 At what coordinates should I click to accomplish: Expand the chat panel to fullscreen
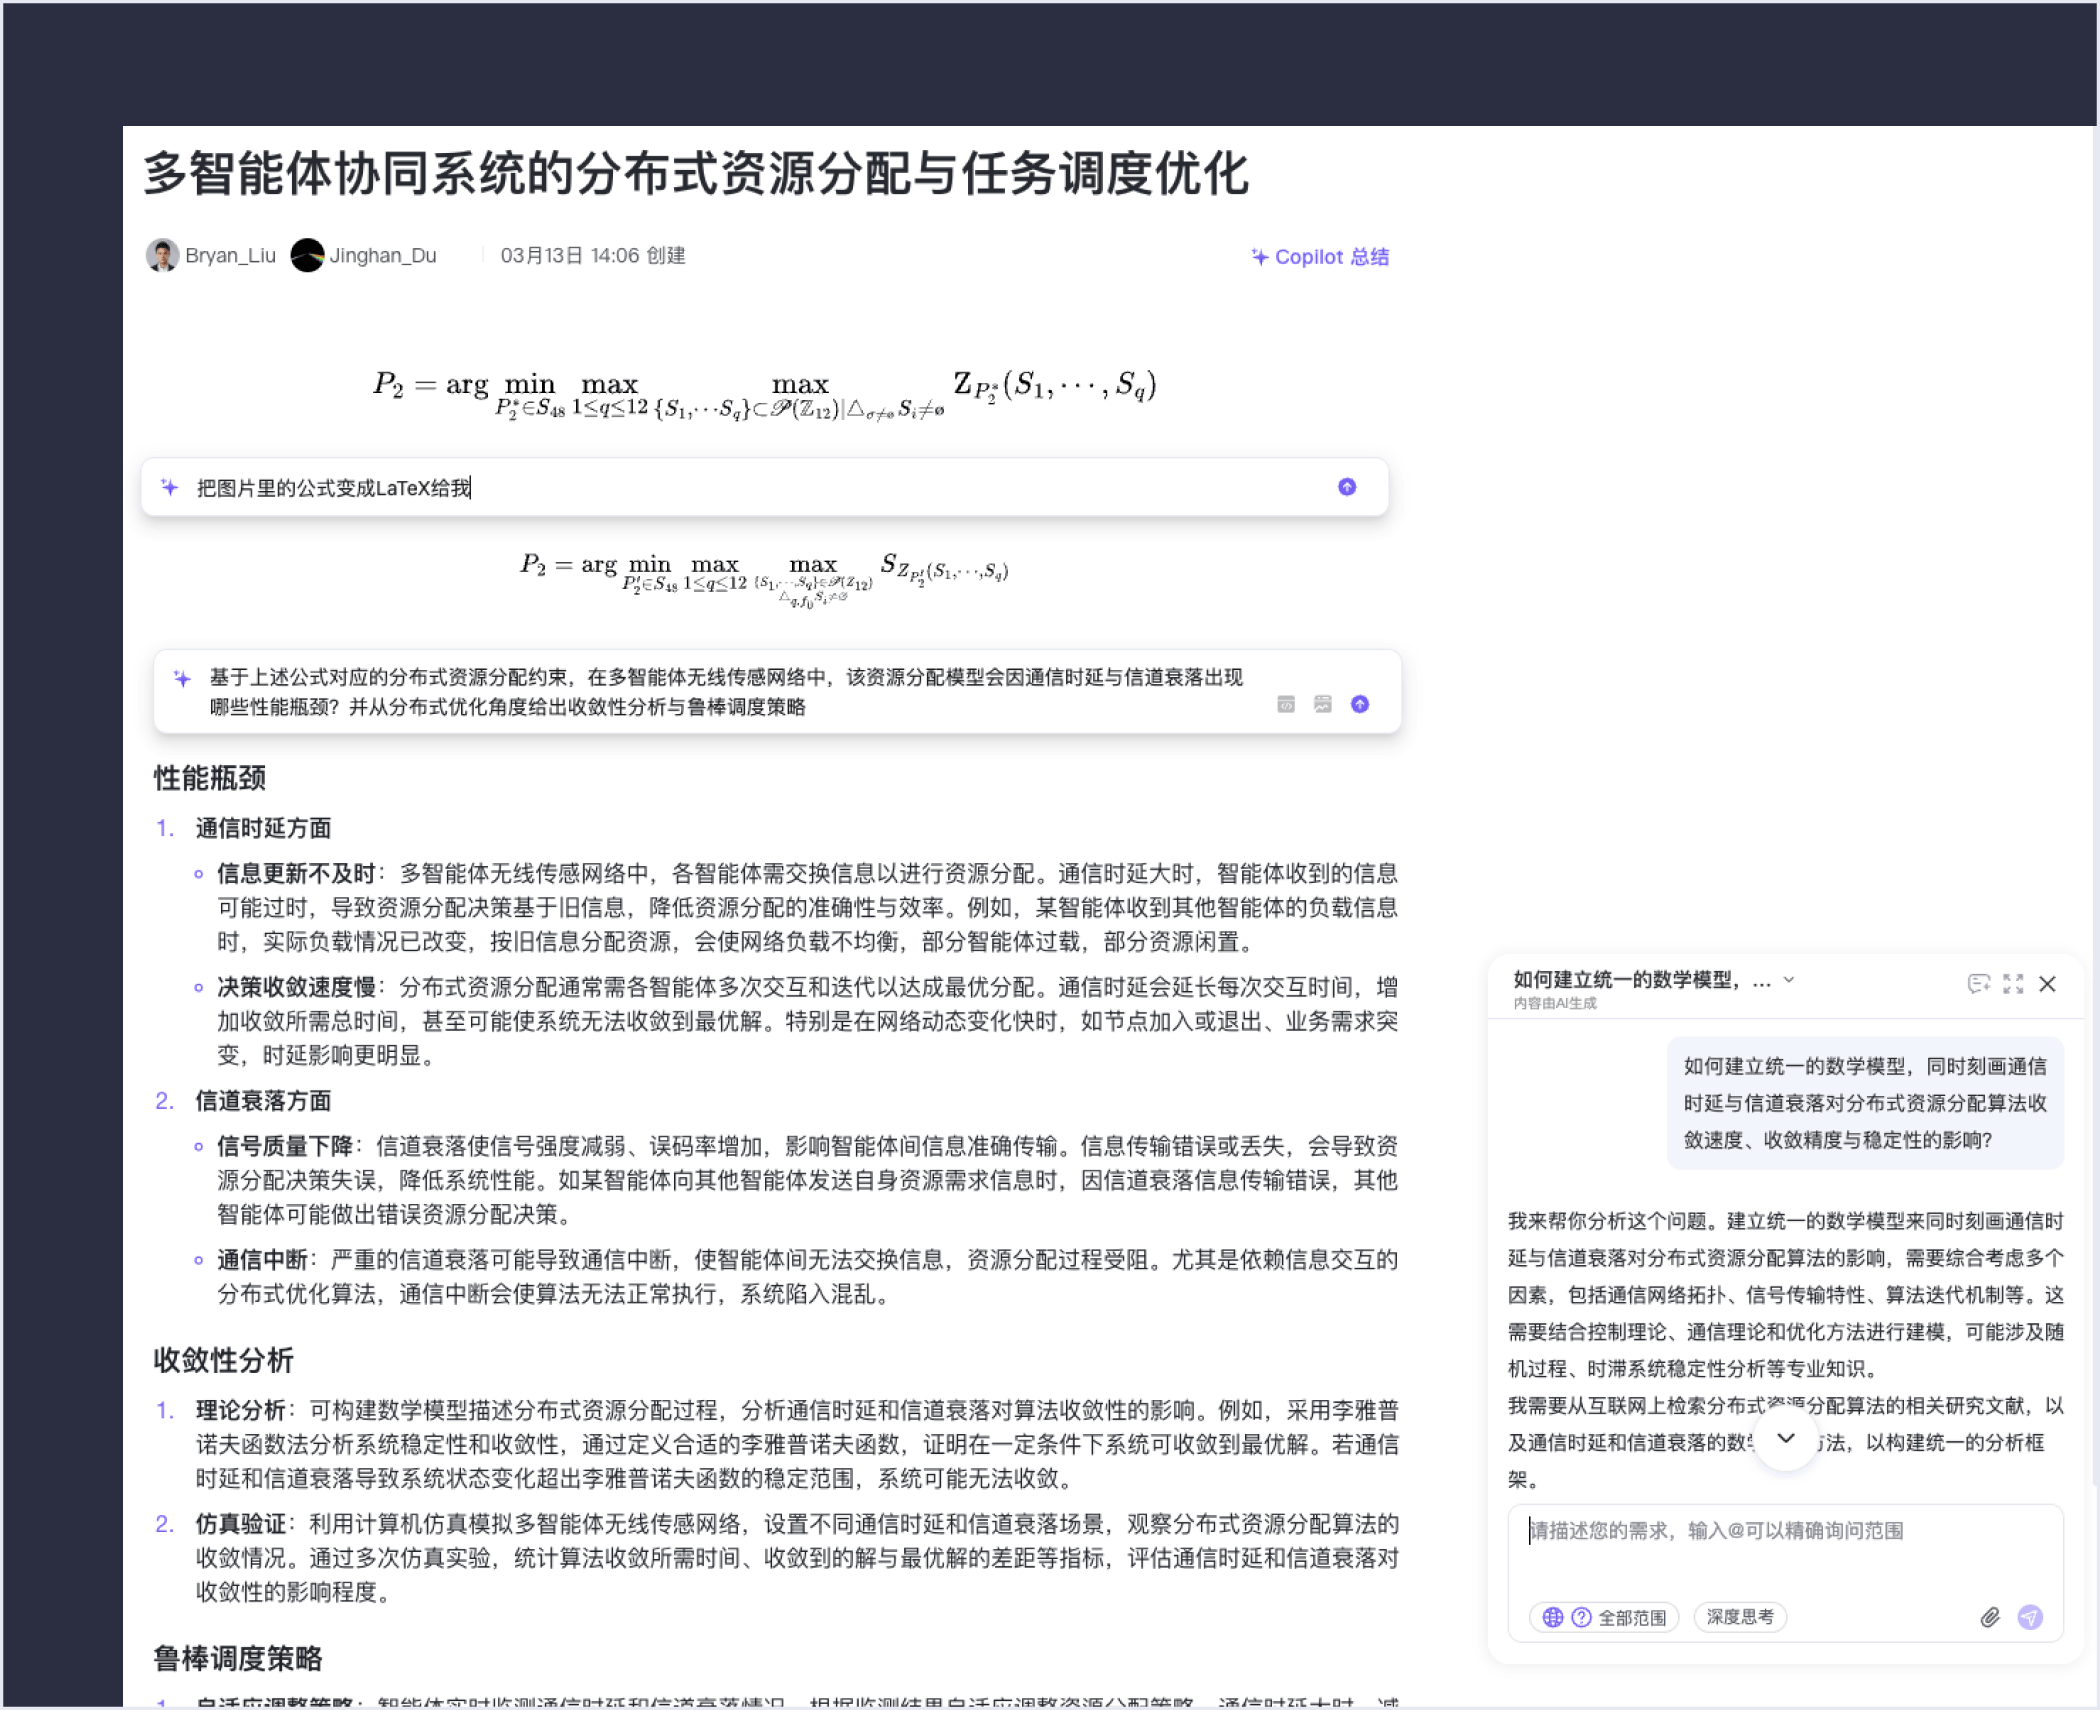coord(2012,984)
